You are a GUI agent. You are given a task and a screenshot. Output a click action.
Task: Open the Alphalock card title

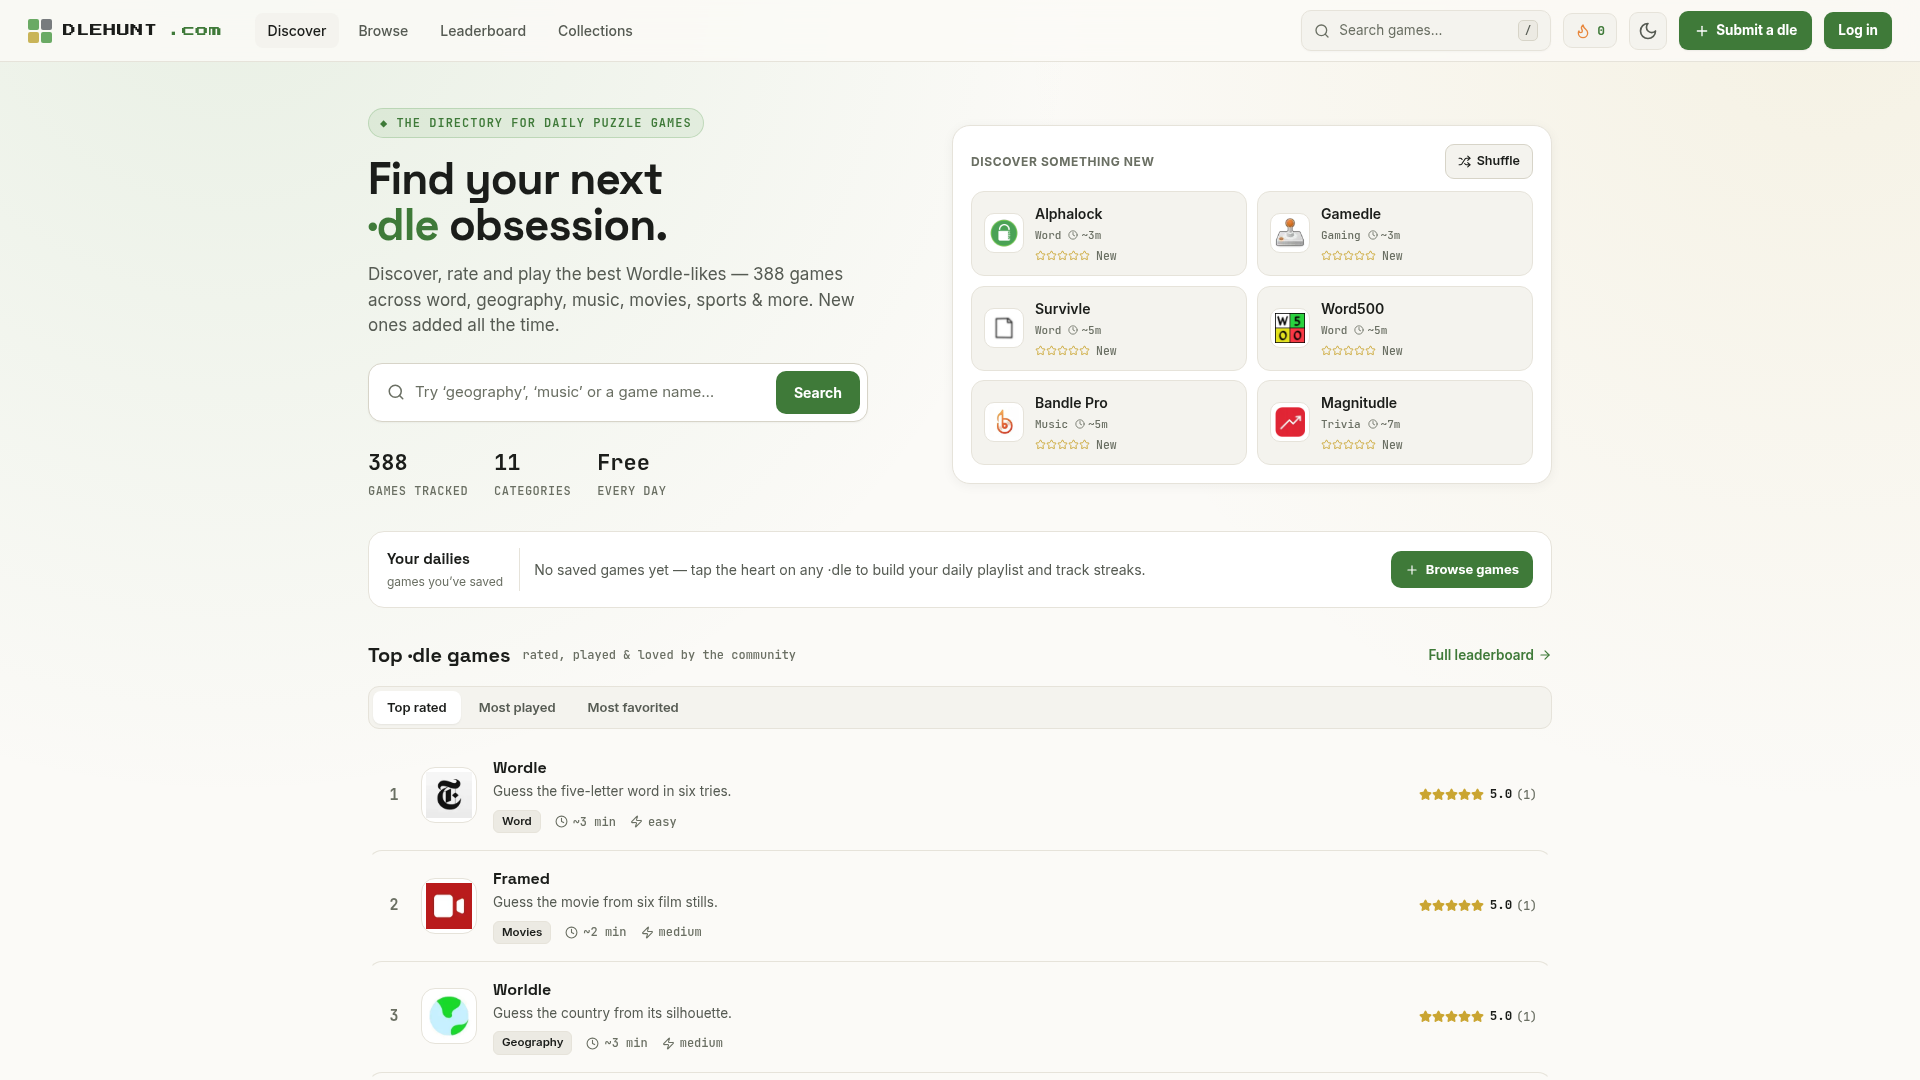(x=1068, y=214)
